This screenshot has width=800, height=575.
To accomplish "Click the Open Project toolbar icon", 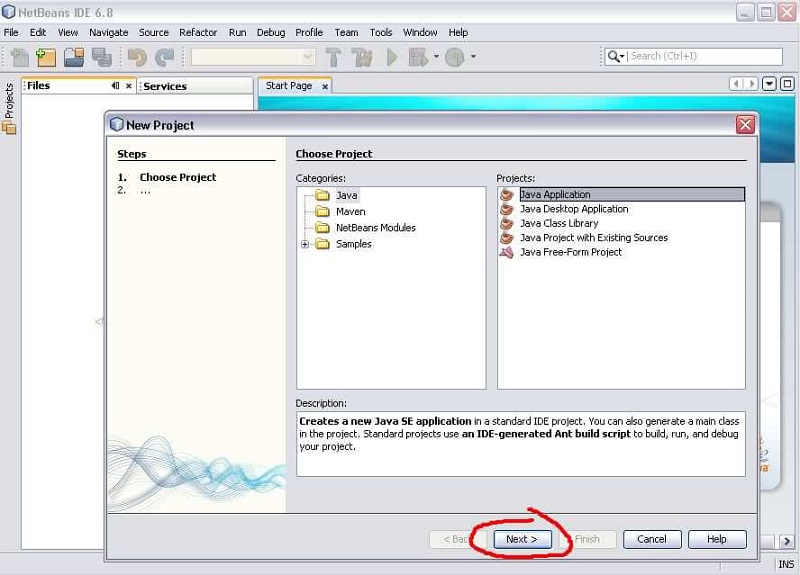I will tap(73, 57).
